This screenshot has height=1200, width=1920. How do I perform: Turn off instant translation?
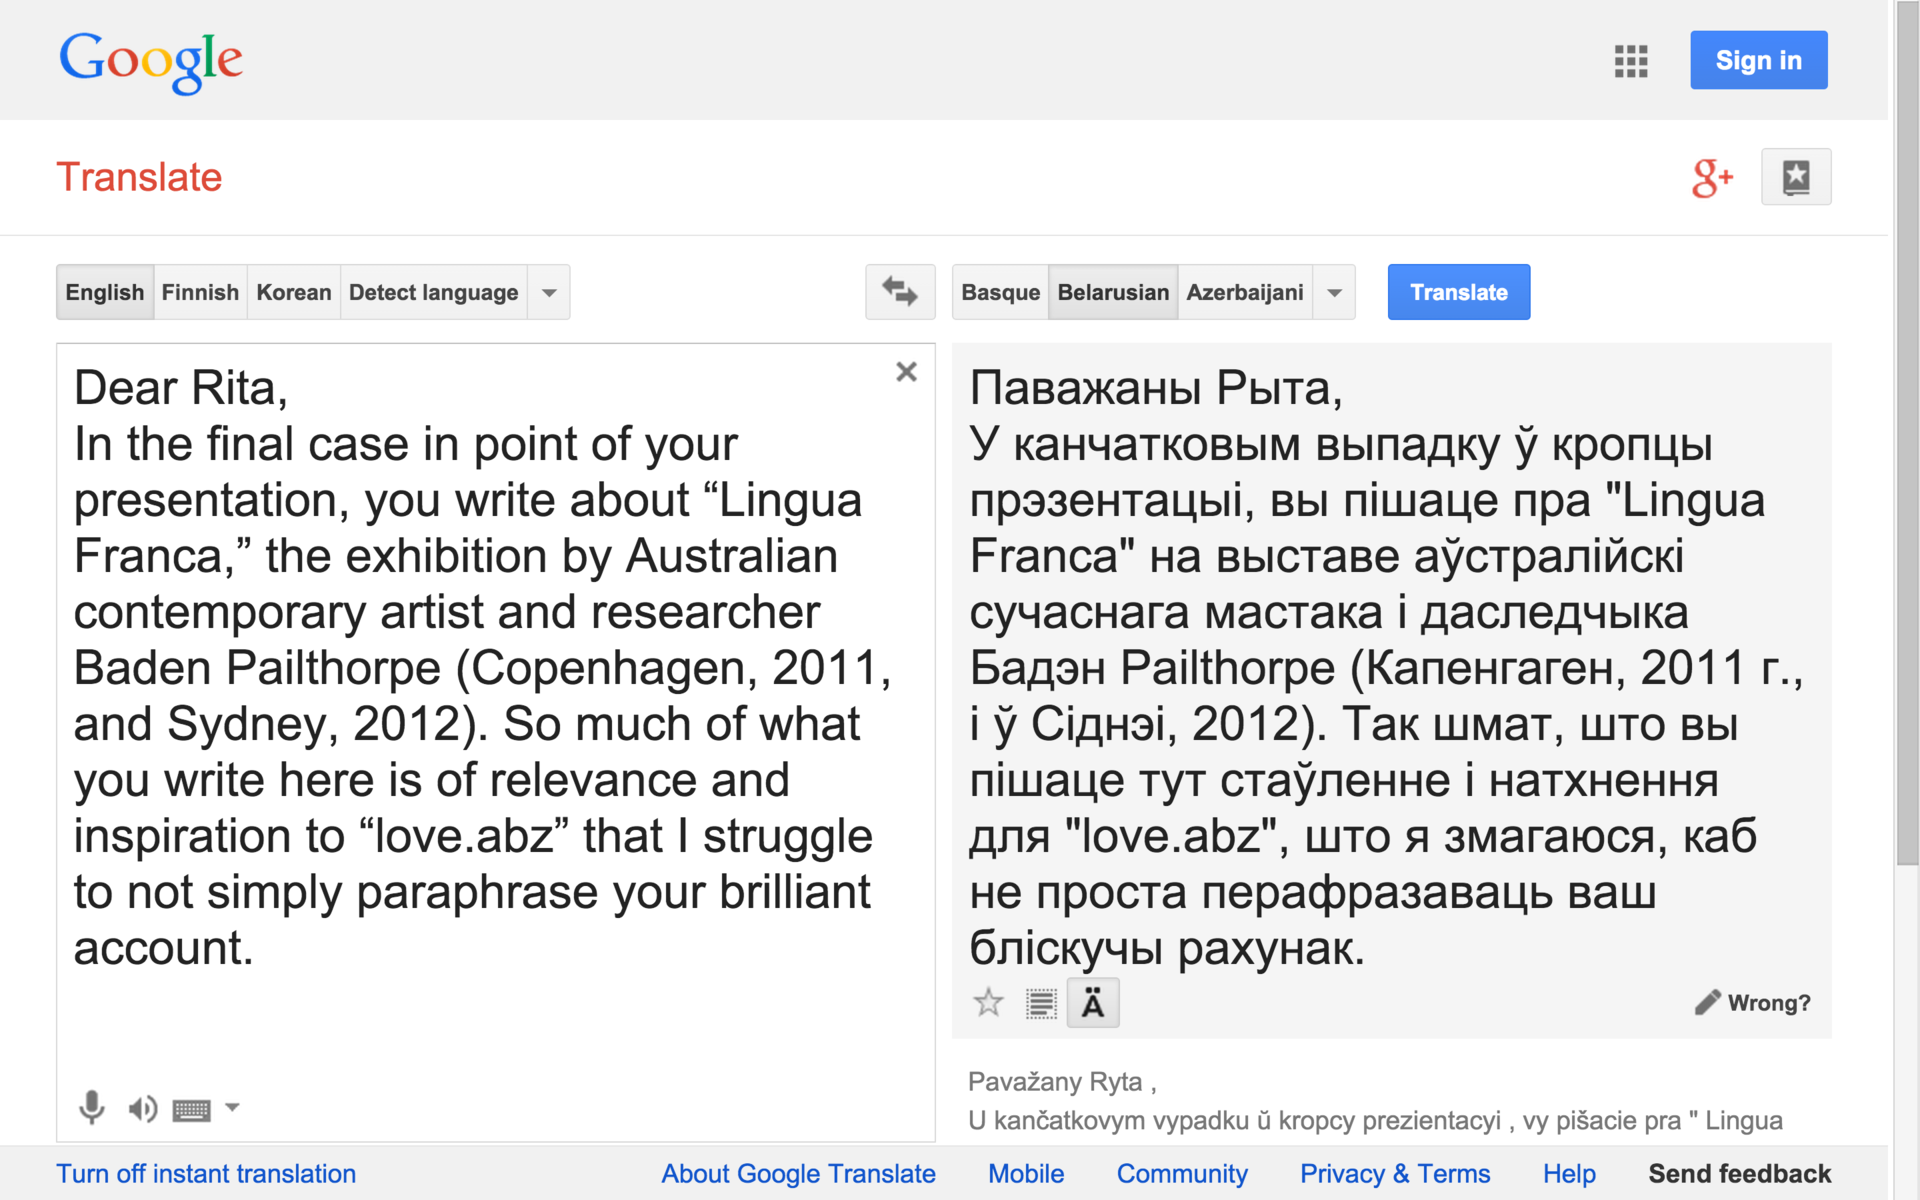tap(206, 1173)
